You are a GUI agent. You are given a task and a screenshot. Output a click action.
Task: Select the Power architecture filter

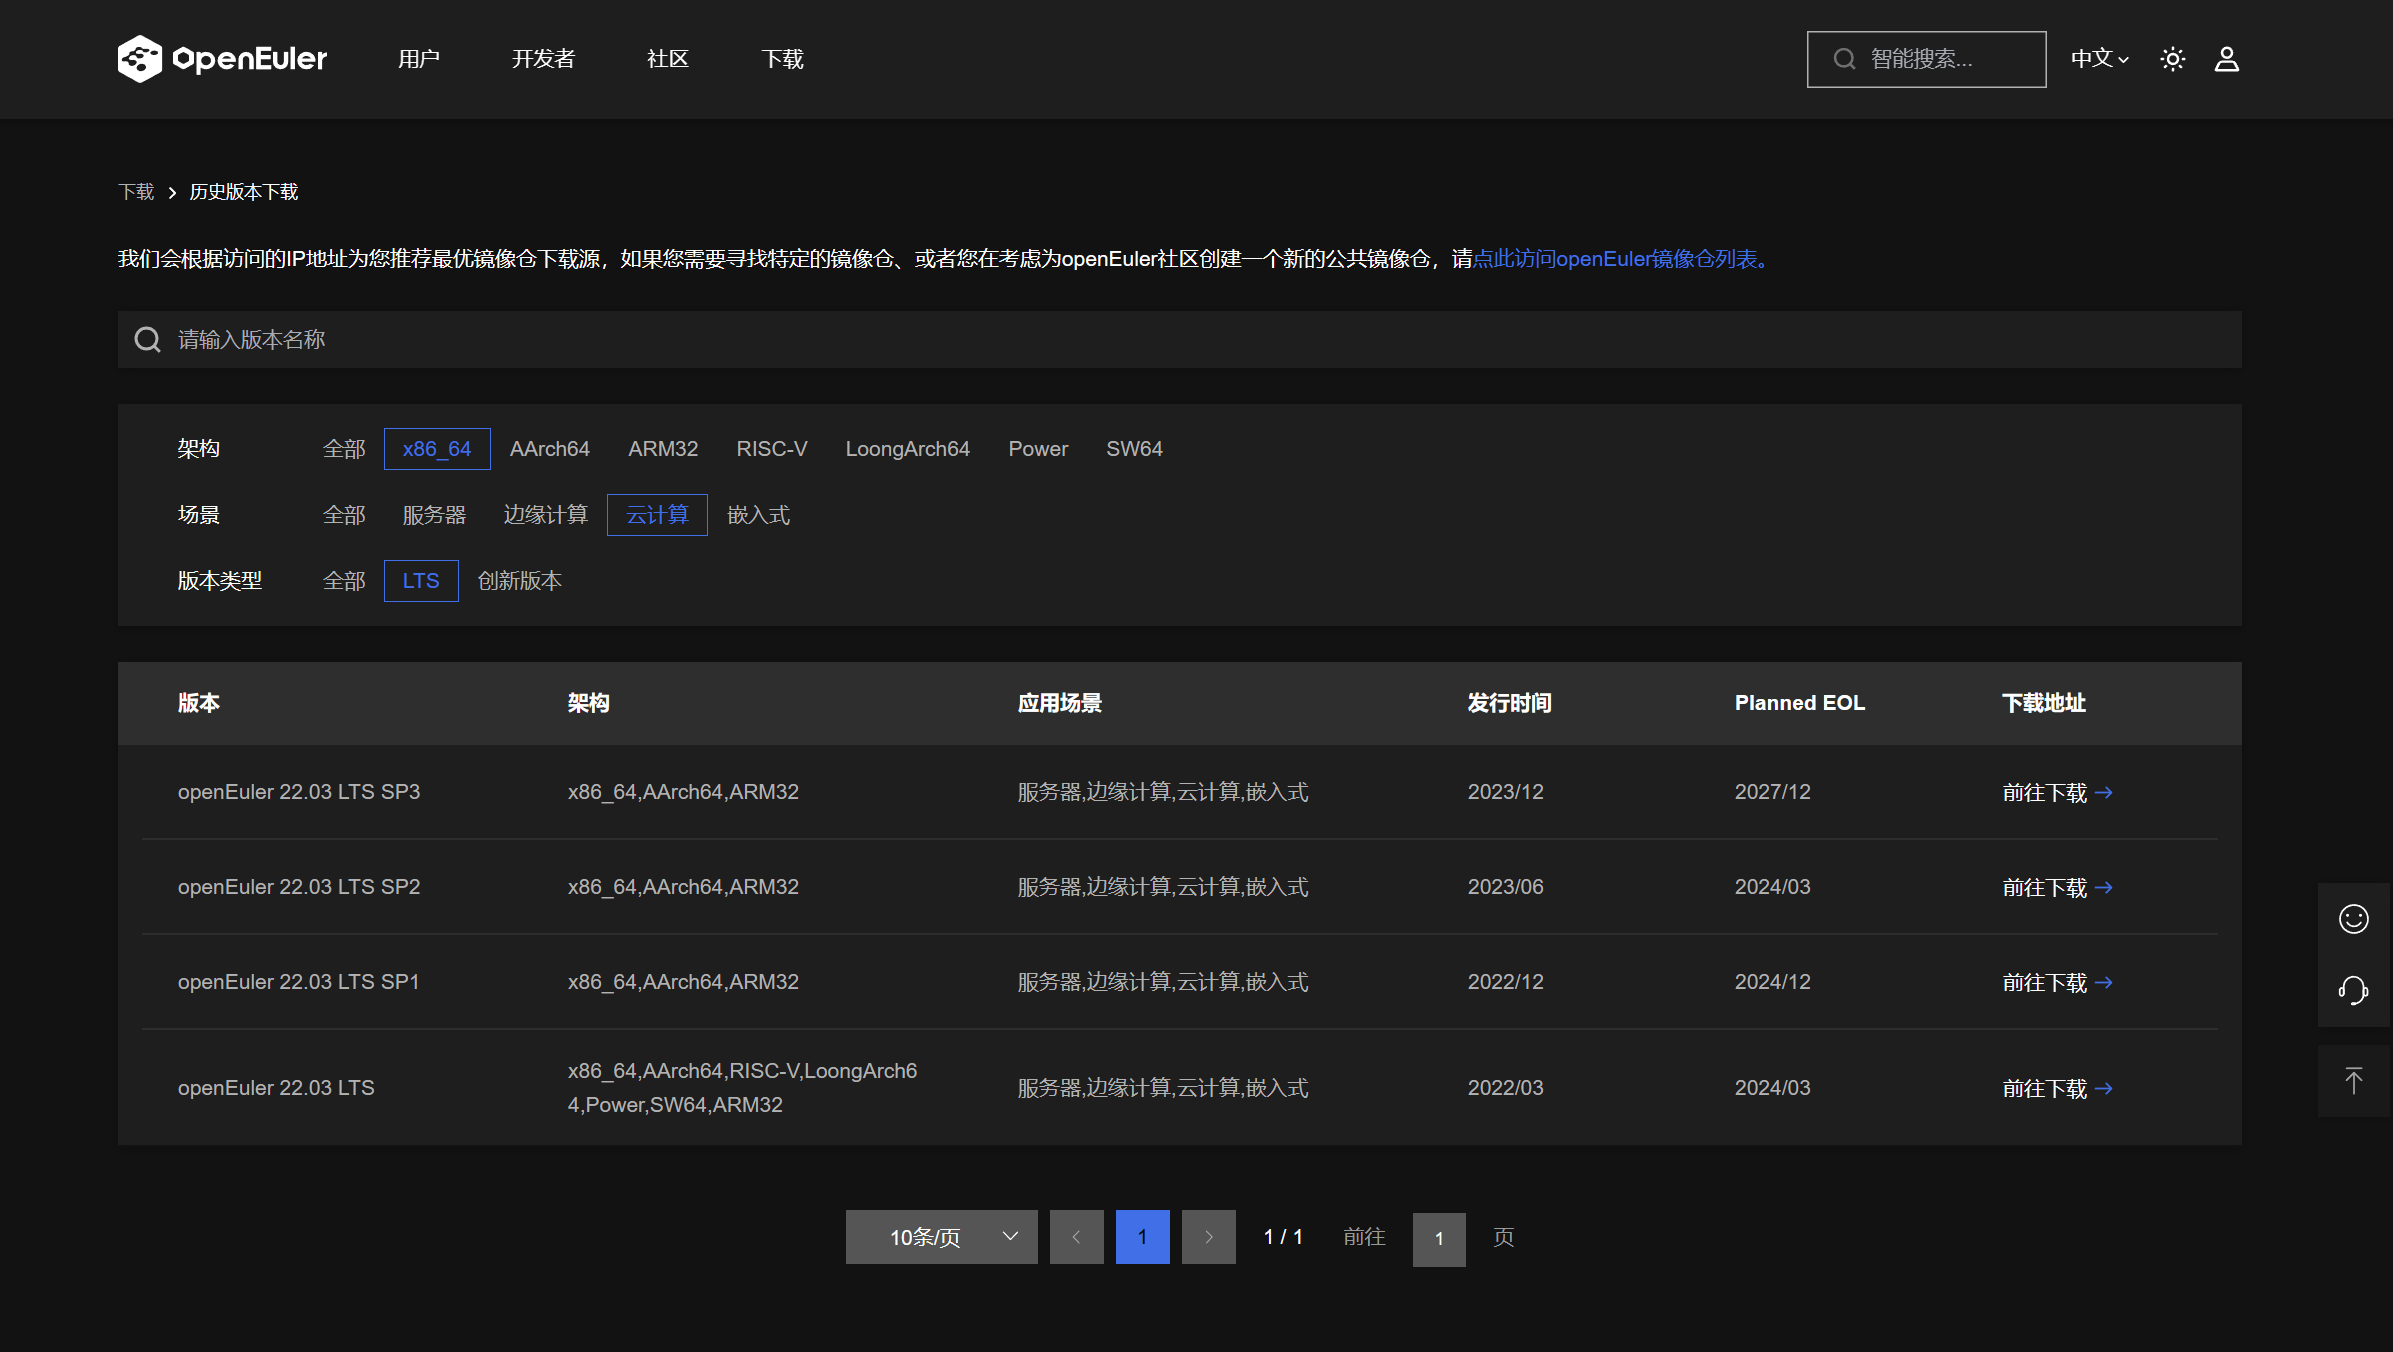1037,449
